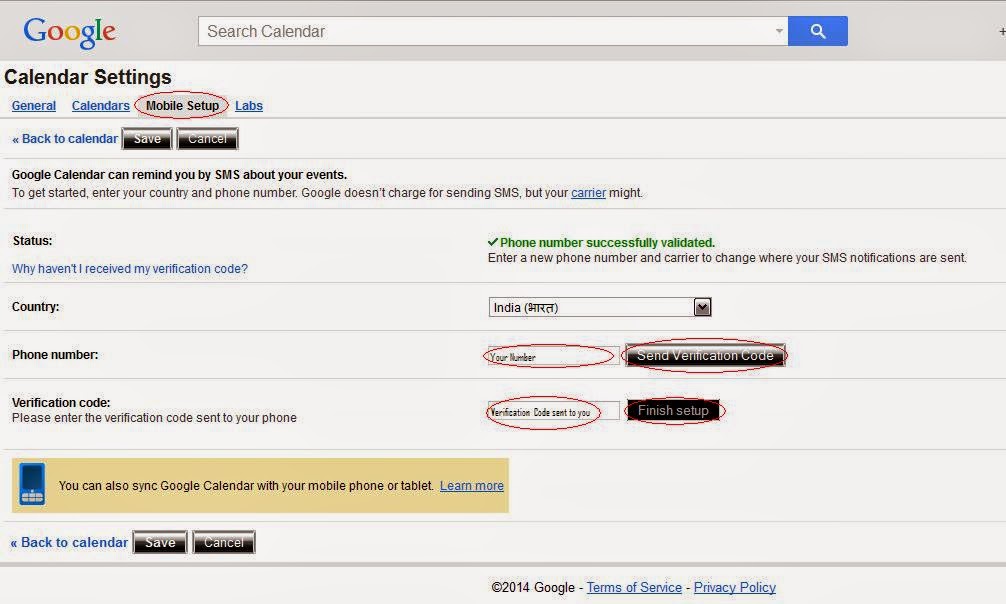Click 'Phone number successfully validated.' text

[607, 243]
